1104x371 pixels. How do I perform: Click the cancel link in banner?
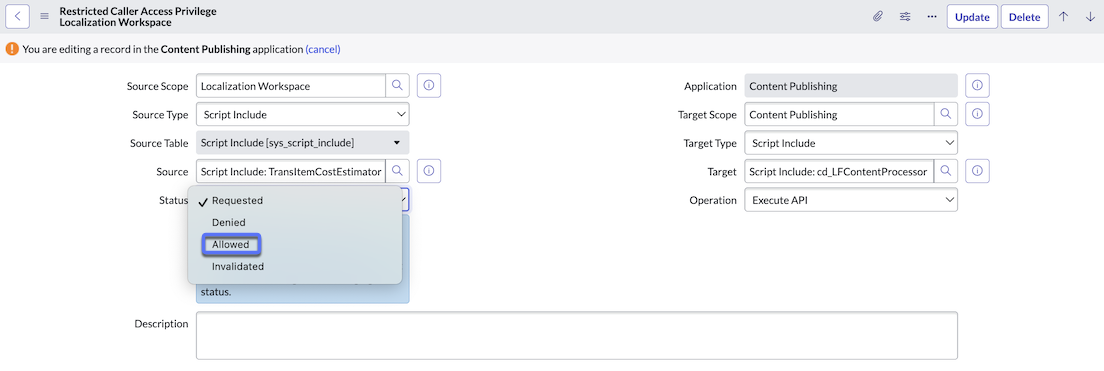pyautogui.click(x=322, y=49)
